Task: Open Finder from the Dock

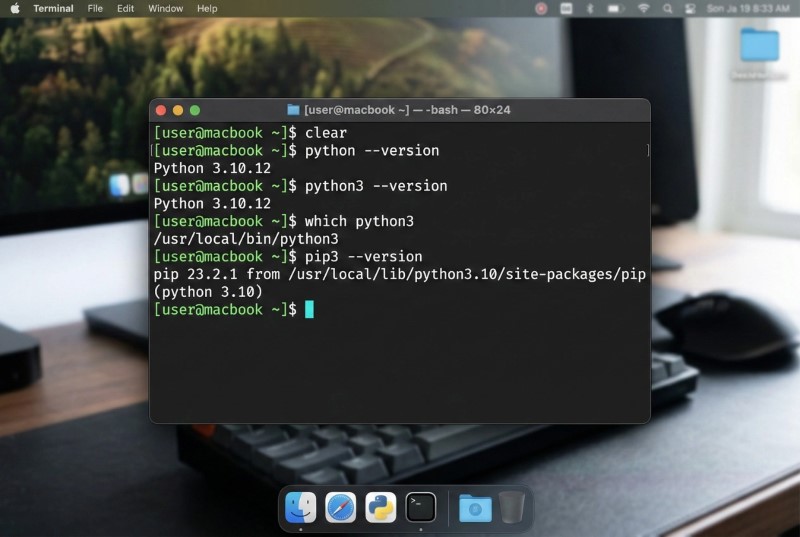Action: pyautogui.click(x=301, y=507)
